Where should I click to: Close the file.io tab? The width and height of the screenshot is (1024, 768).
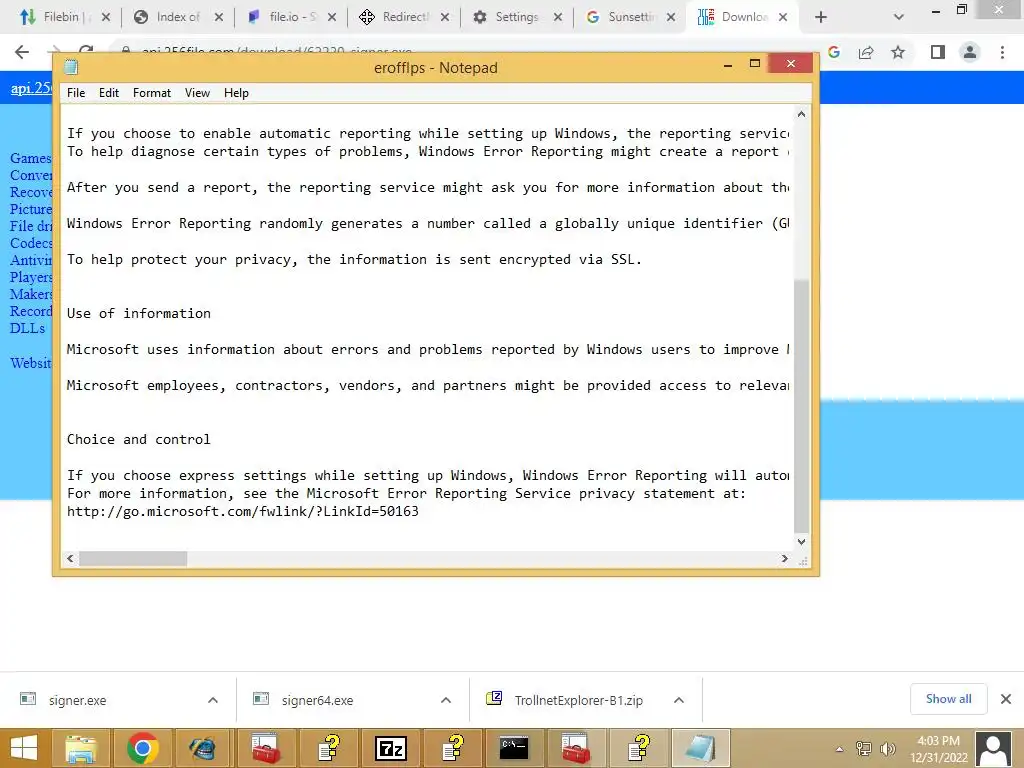tap(332, 17)
